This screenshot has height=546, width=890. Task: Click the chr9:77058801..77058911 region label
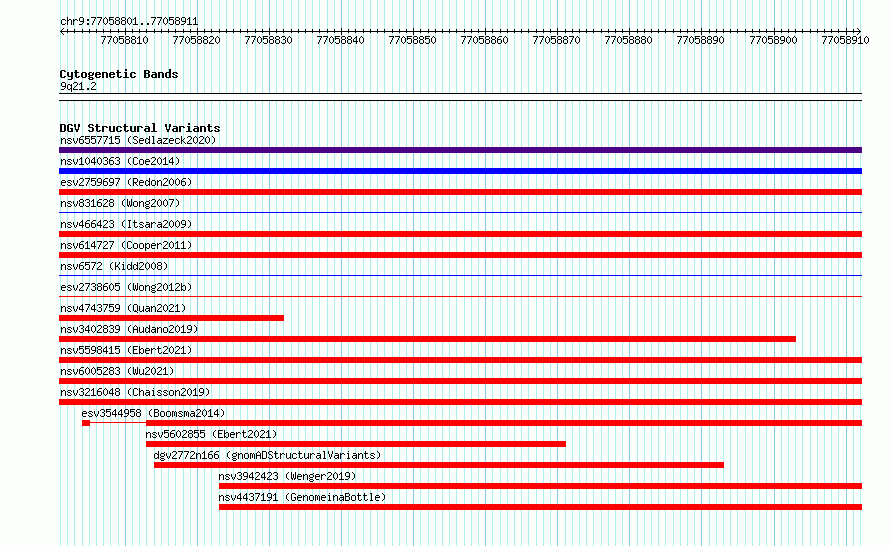[x=129, y=22]
